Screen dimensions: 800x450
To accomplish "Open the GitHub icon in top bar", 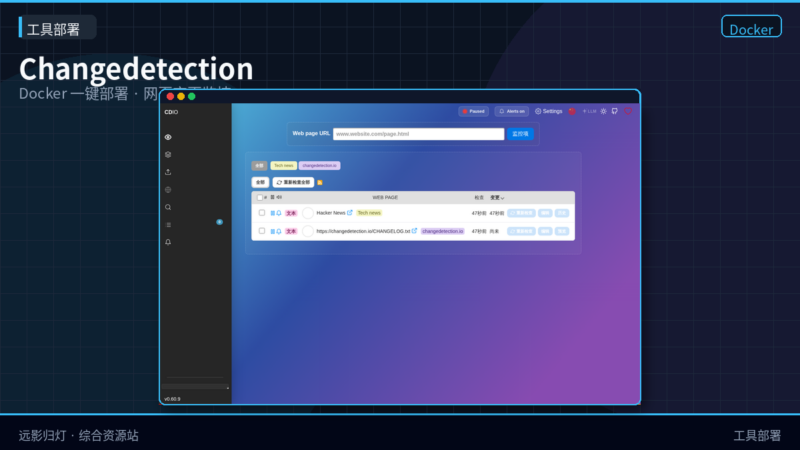I will click(615, 111).
